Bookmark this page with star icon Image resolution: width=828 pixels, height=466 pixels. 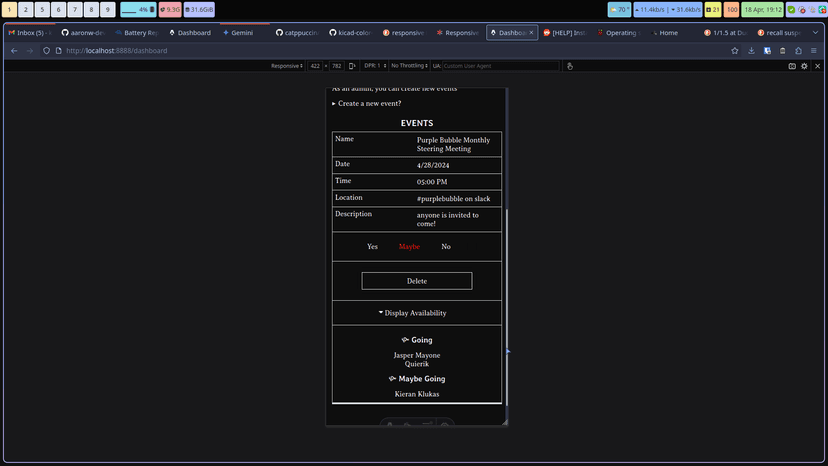735,51
